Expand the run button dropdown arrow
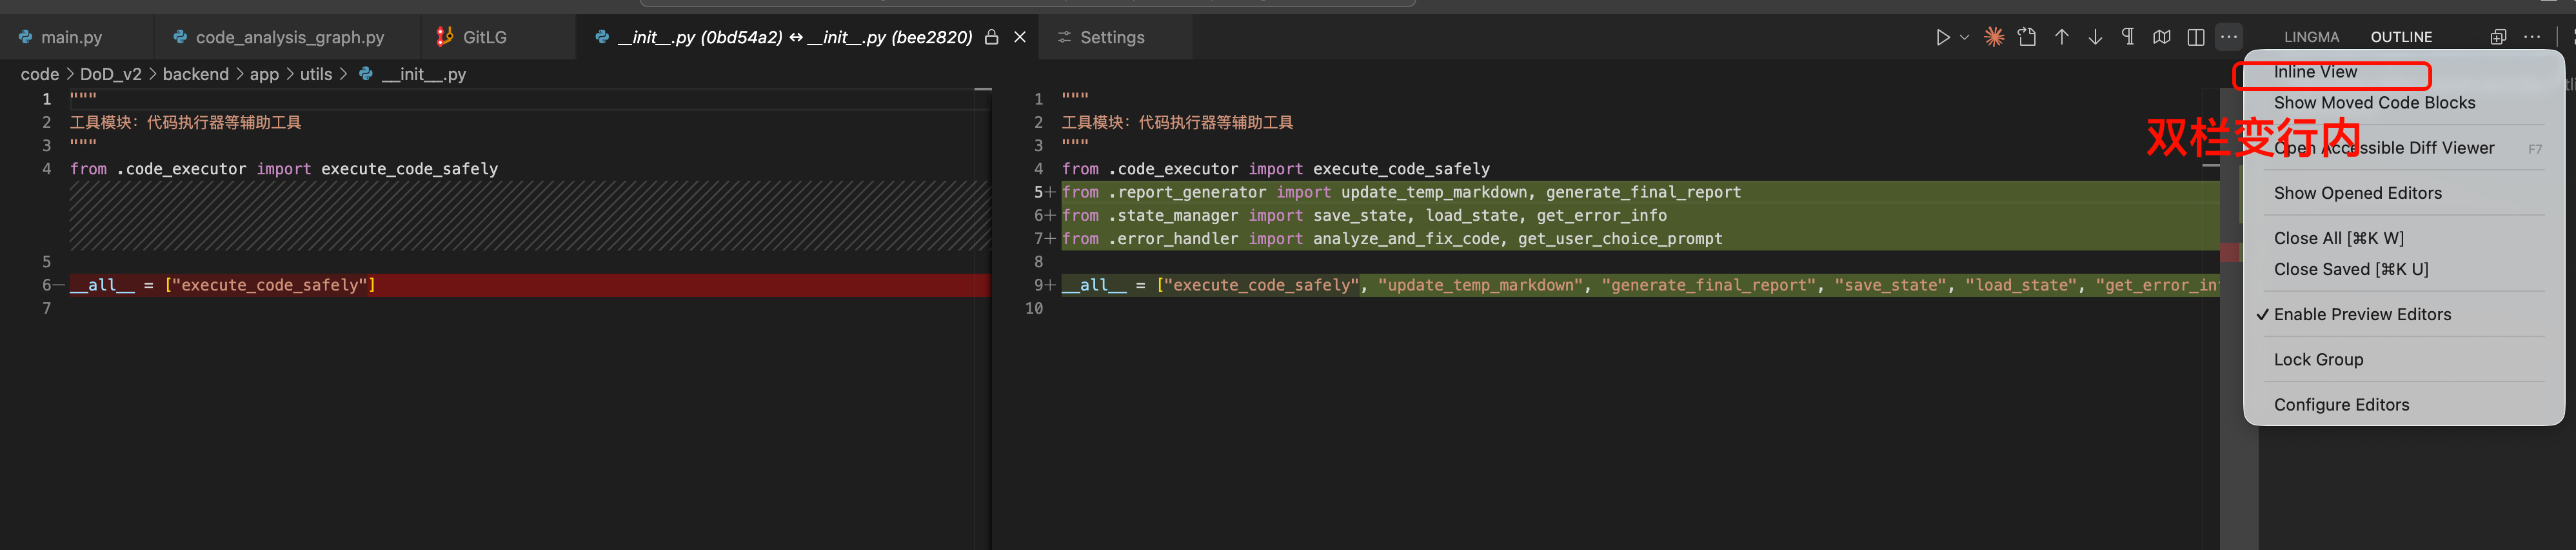Viewport: 2576px width, 550px height. (x=1964, y=37)
